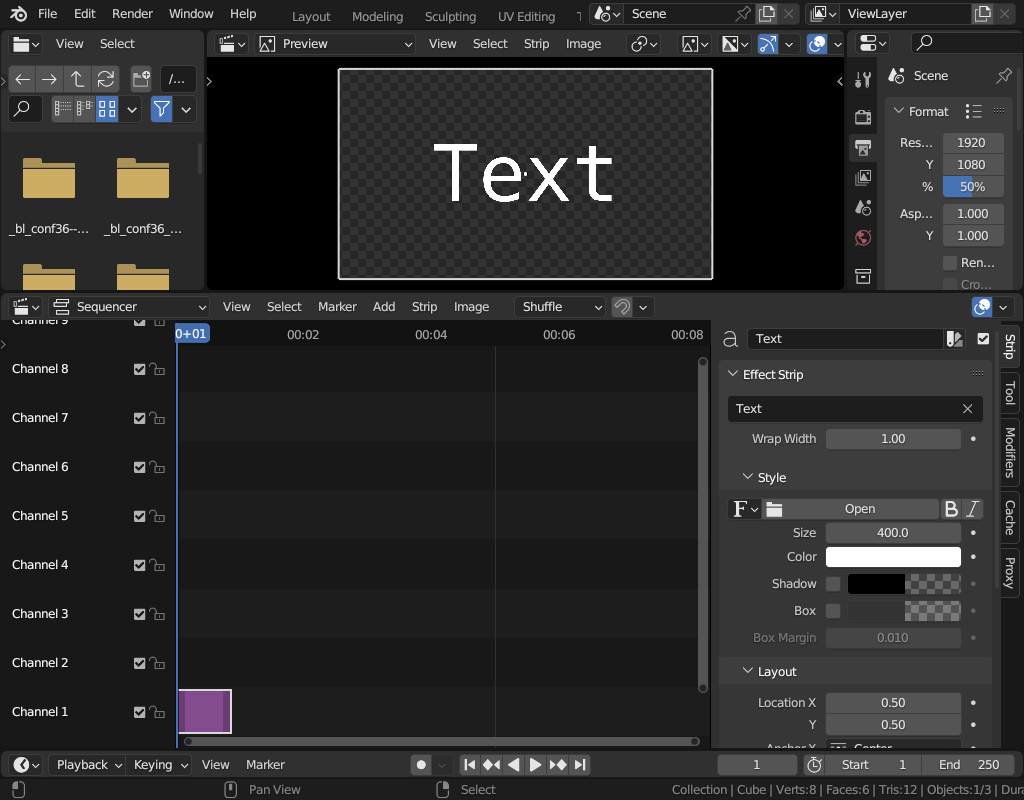Select the purple text strip in Channel 1
1024x800 pixels.
coord(204,711)
